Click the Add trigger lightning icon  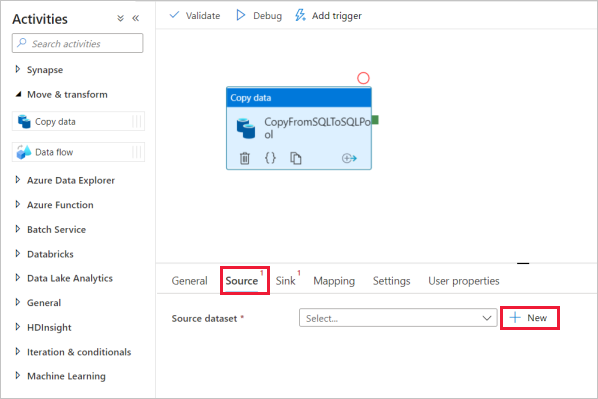(300, 15)
